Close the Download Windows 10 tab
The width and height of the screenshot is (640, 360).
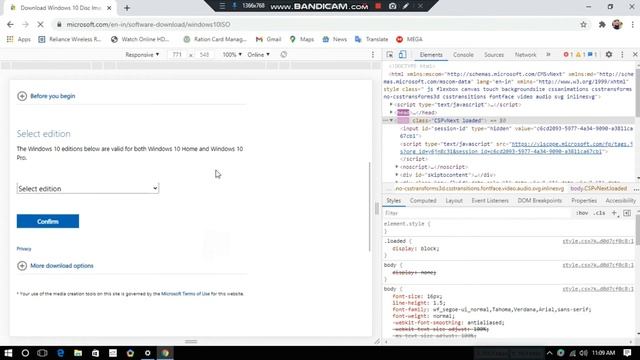click(x=109, y=8)
